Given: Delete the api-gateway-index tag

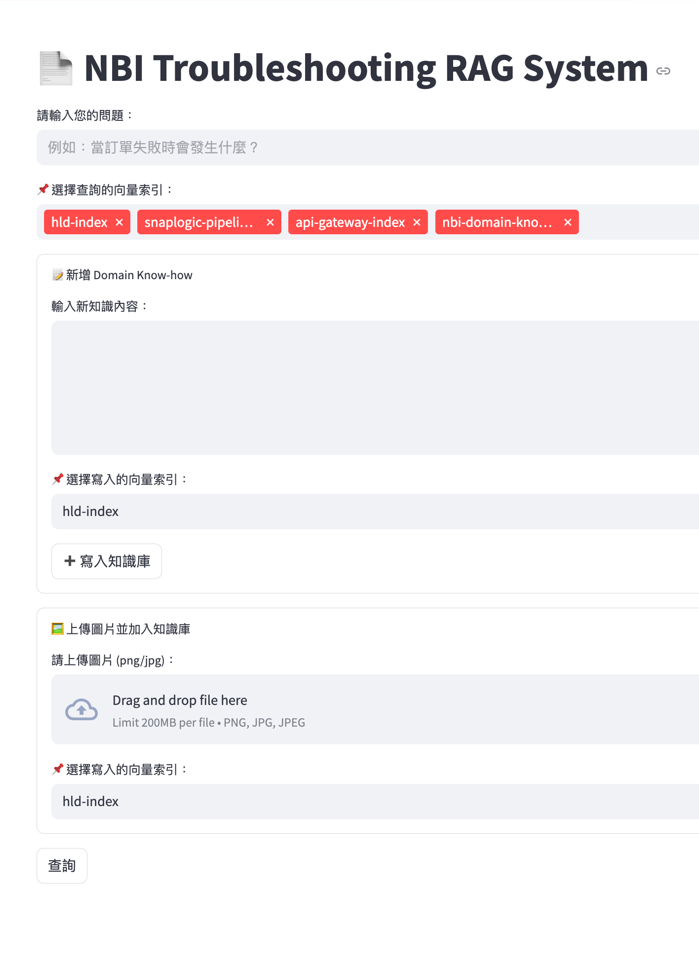Looking at the screenshot, I should click(417, 222).
